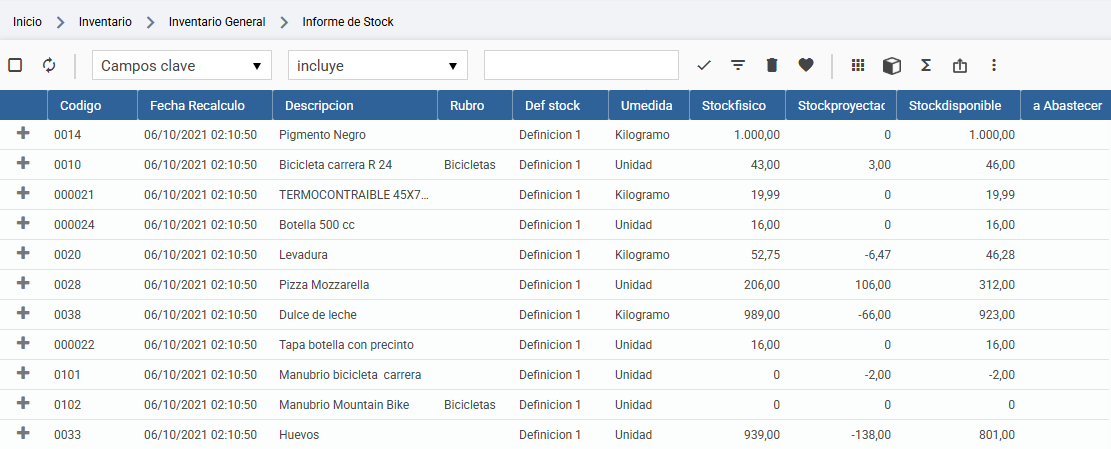1111x449 pixels.
Task: Expand the Levadura row
Action: pos(23,252)
